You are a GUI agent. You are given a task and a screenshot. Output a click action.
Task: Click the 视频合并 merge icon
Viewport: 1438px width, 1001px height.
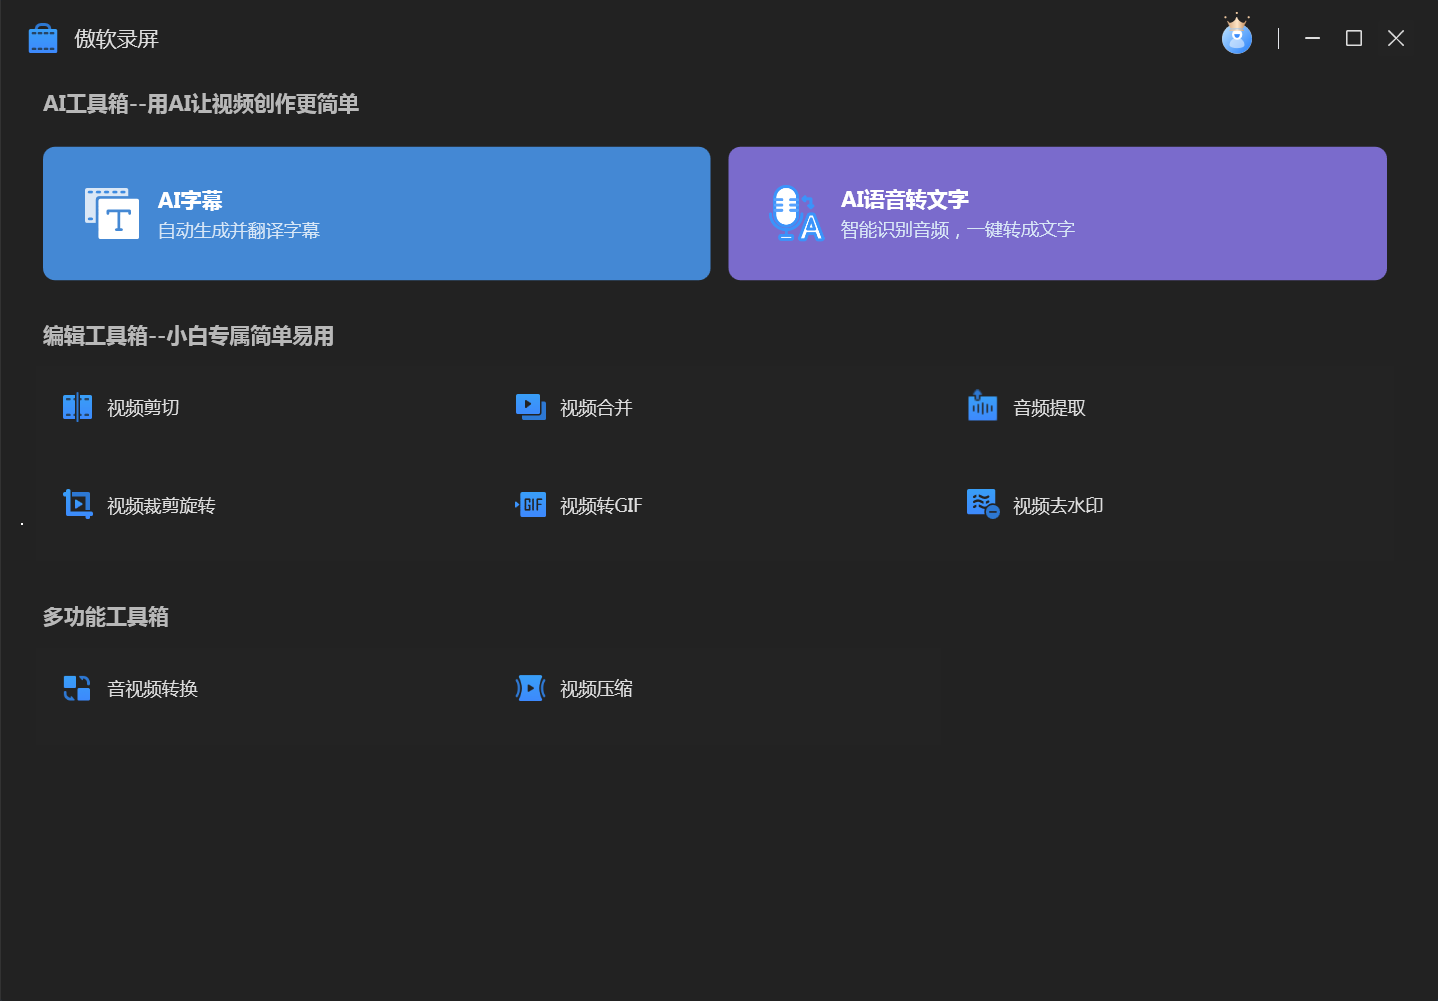530,407
